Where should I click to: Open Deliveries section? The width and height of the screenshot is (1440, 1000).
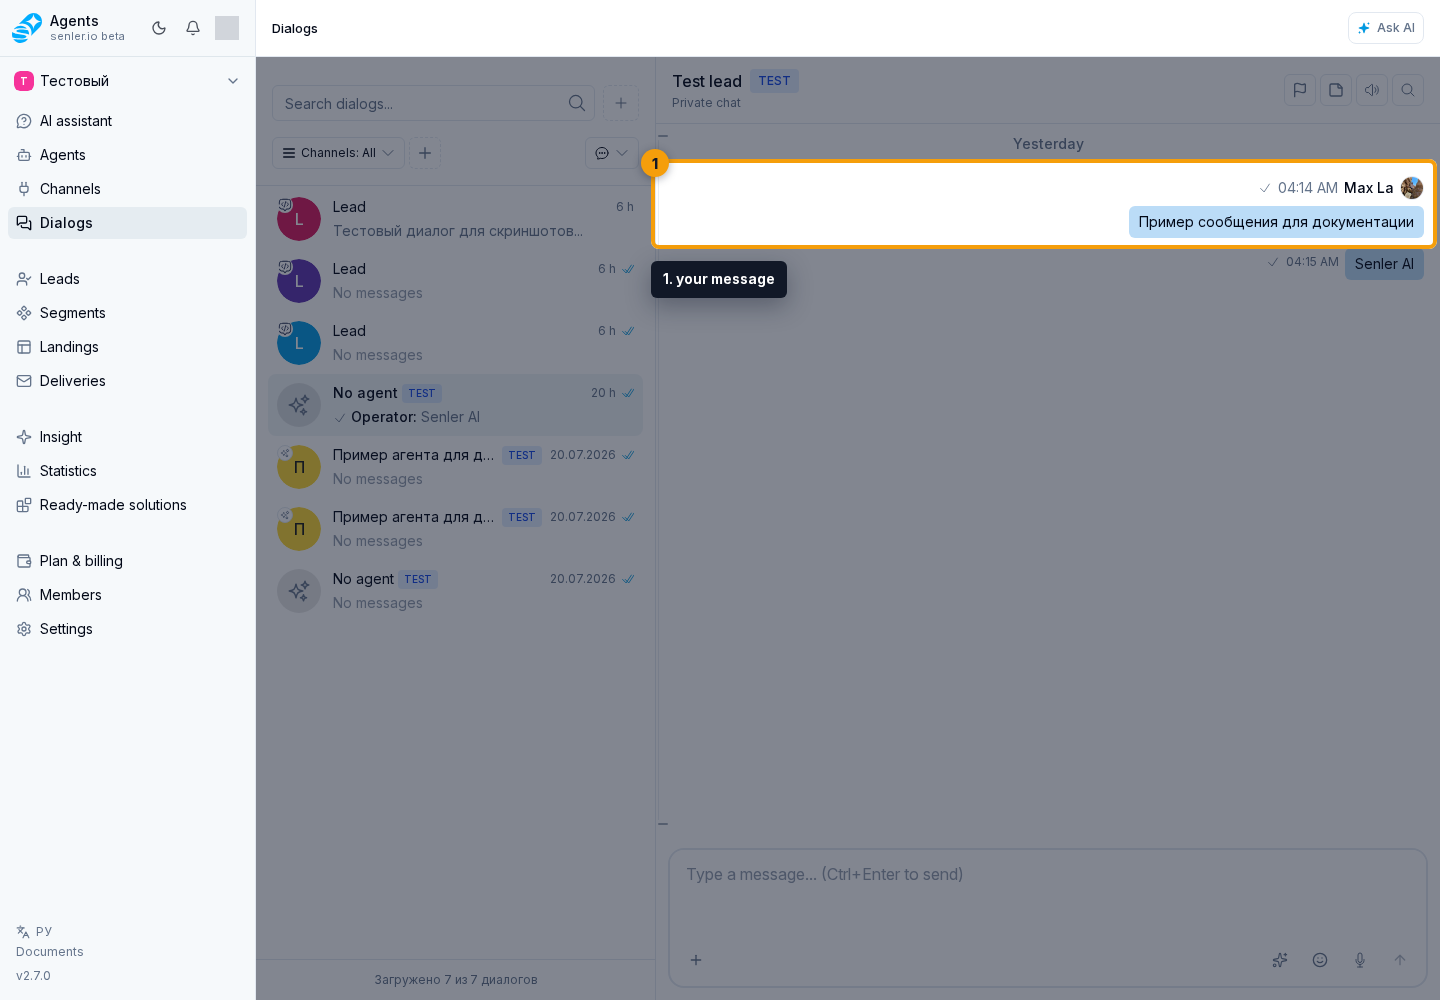127,381
